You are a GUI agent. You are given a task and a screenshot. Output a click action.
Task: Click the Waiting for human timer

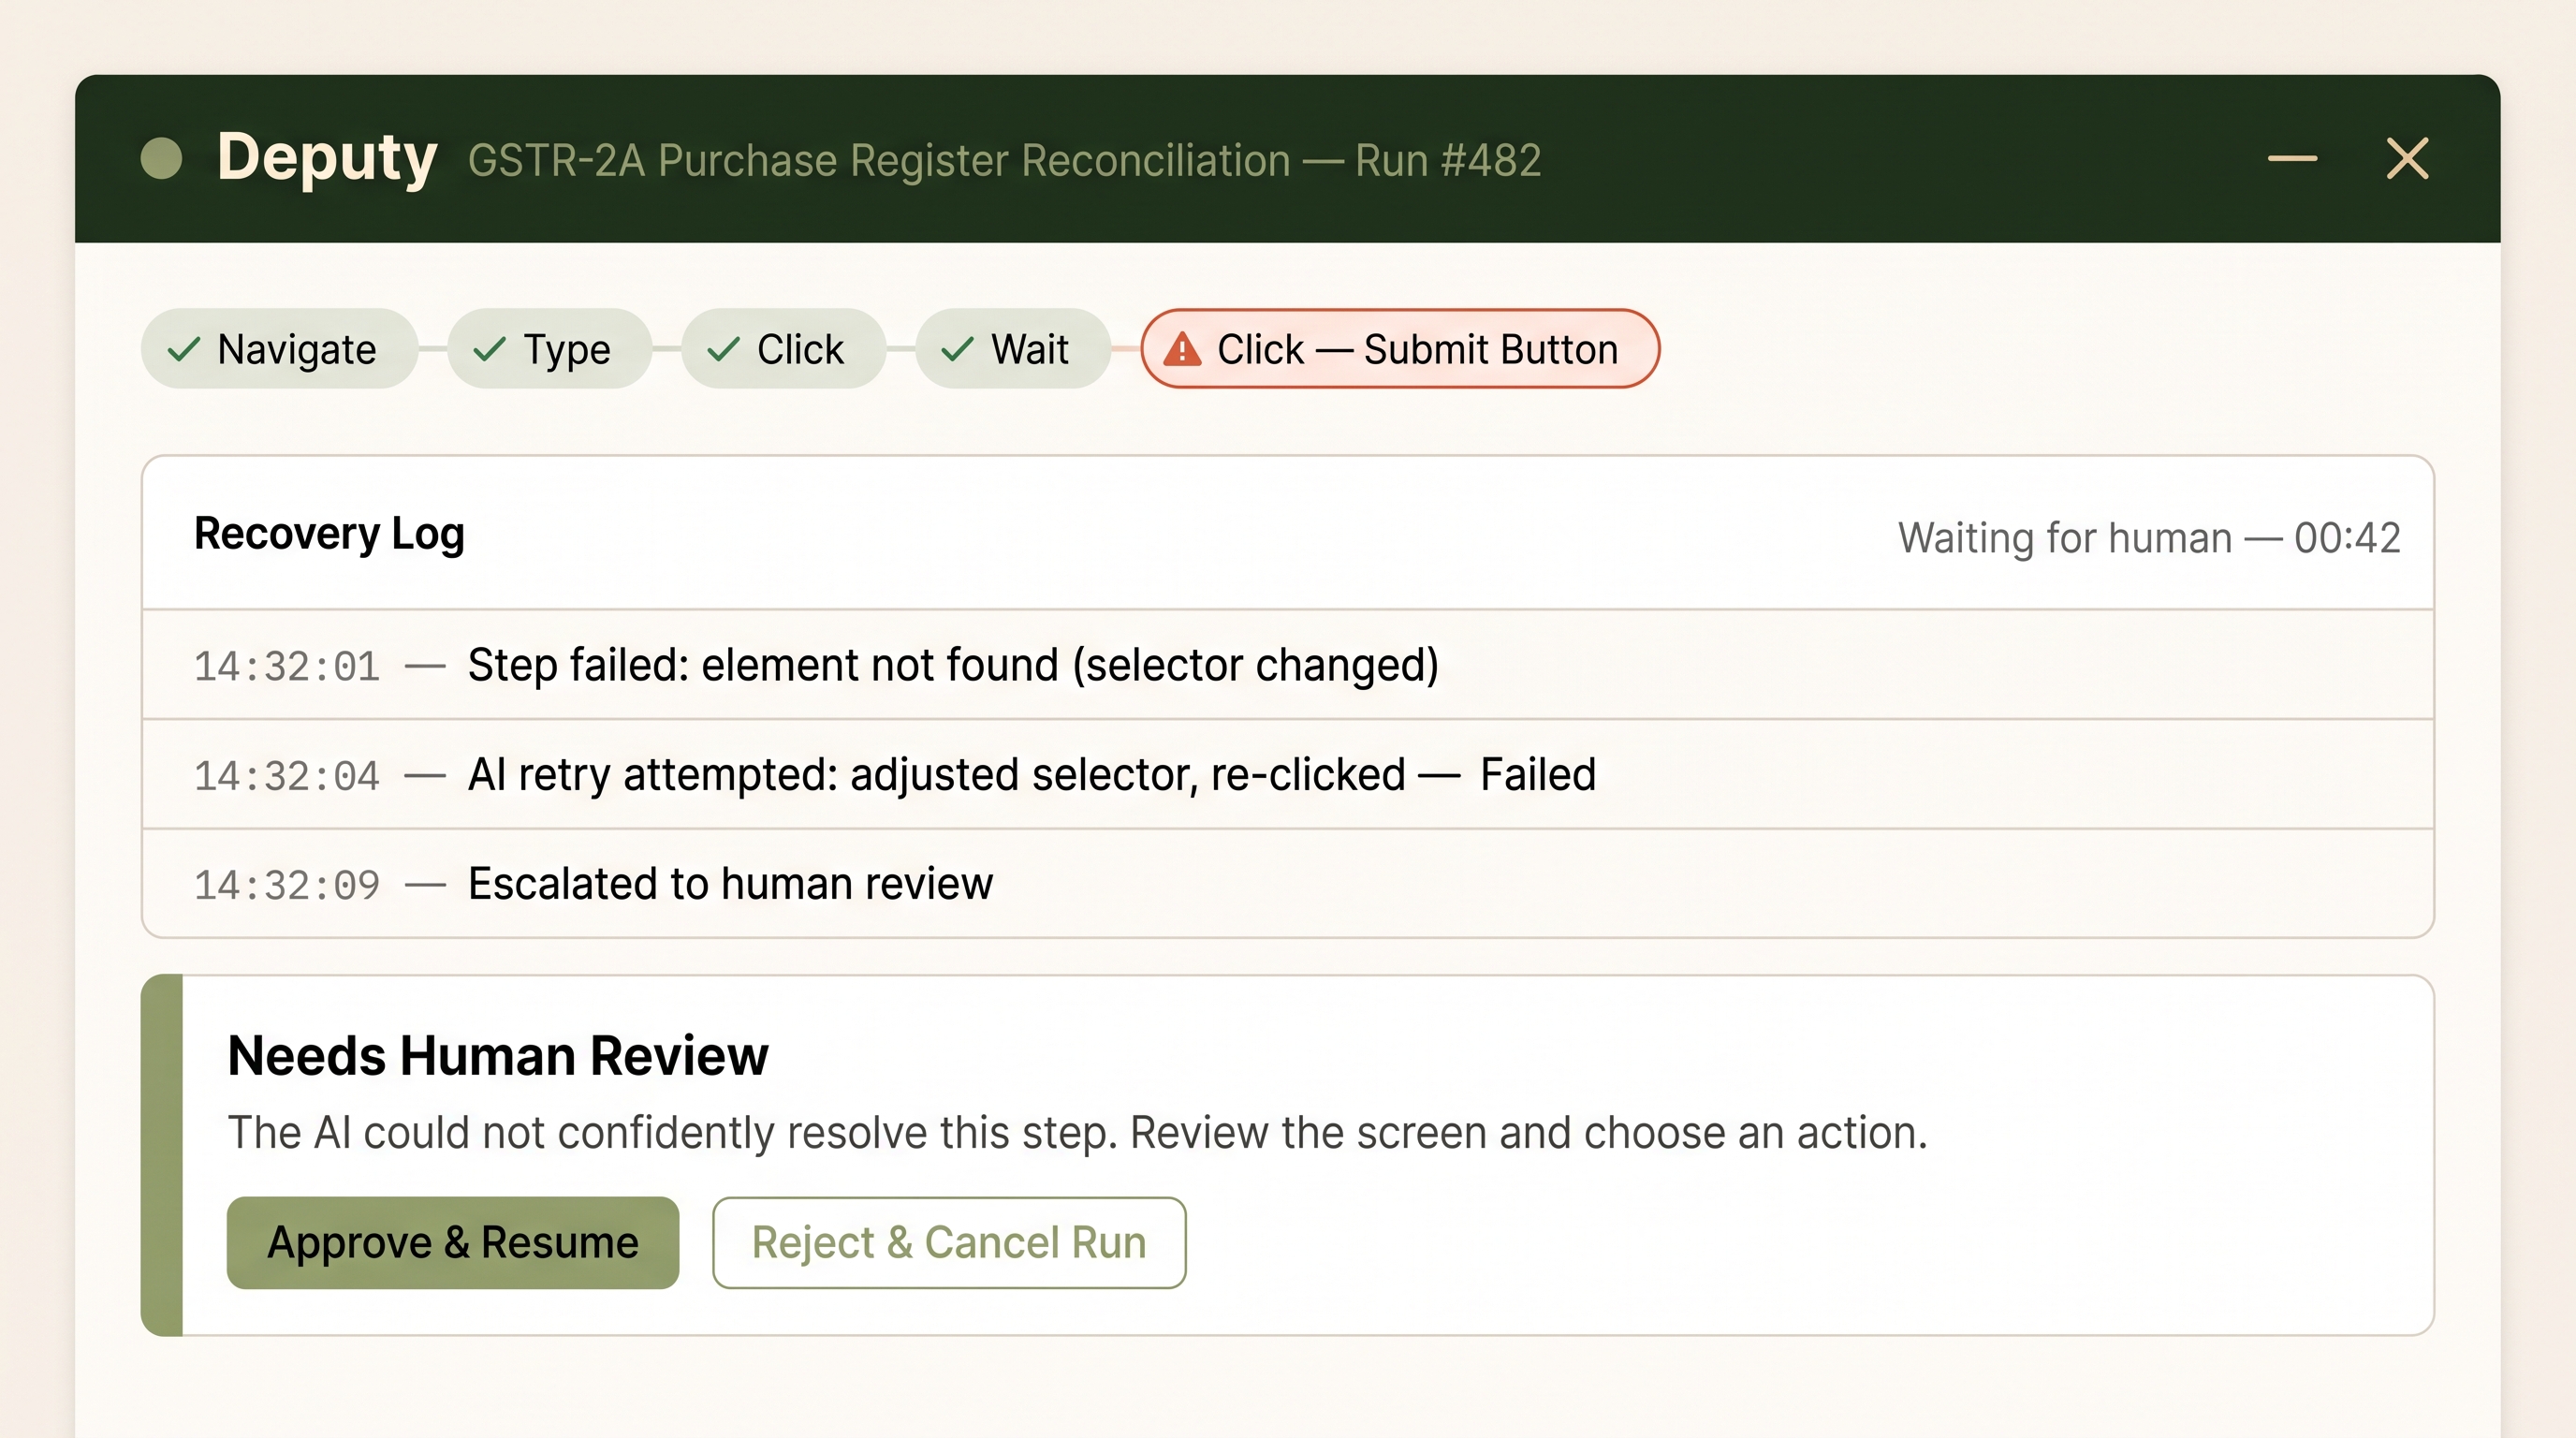2149,538
